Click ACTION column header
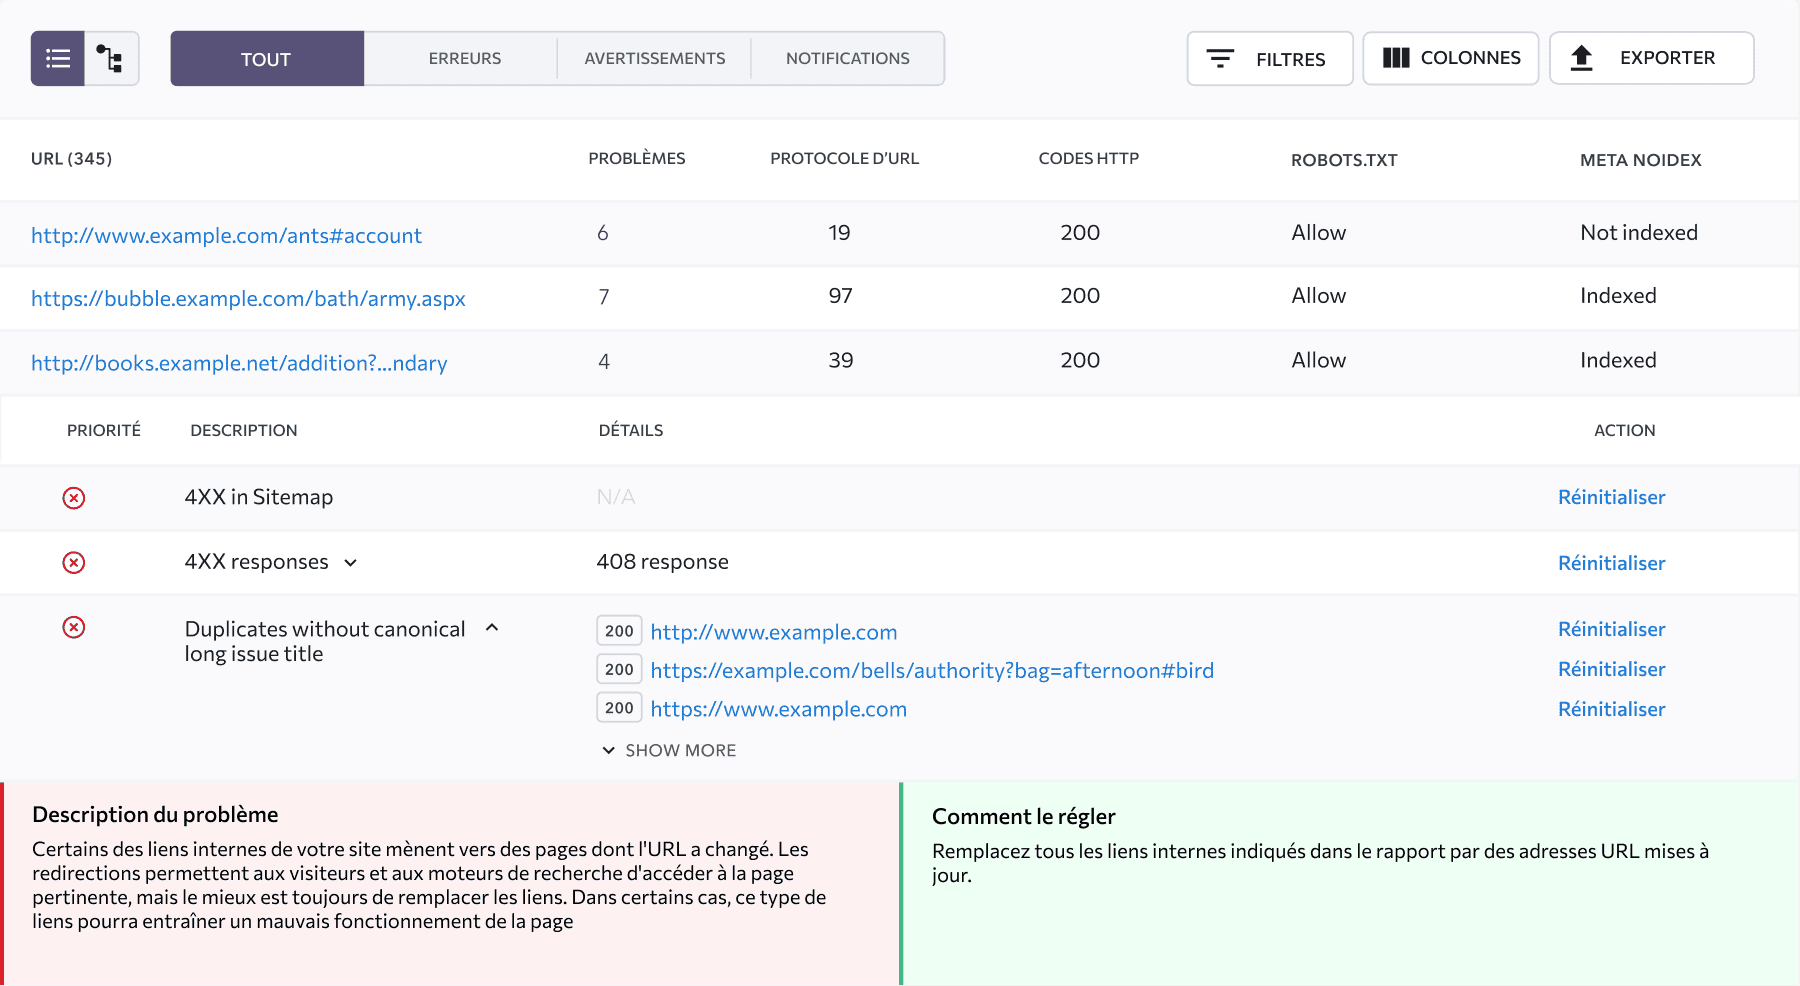Screen dimensions: 1800x986 point(1625,430)
